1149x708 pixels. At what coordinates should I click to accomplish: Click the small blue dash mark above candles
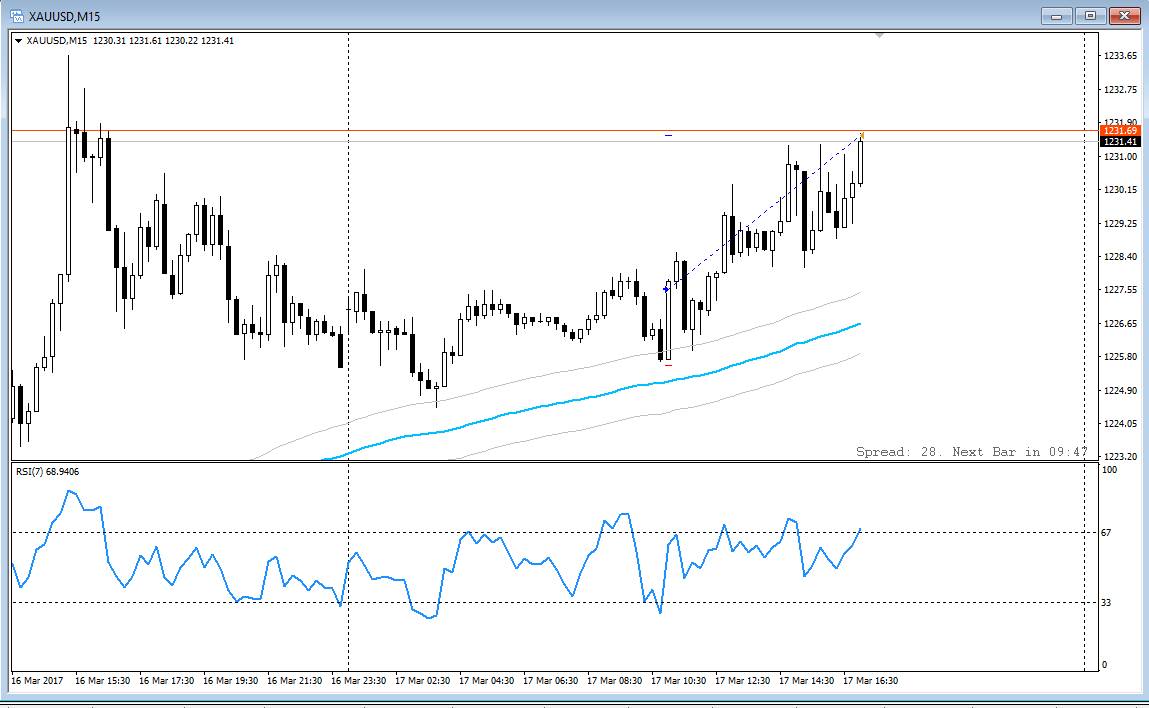pos(668,136)
